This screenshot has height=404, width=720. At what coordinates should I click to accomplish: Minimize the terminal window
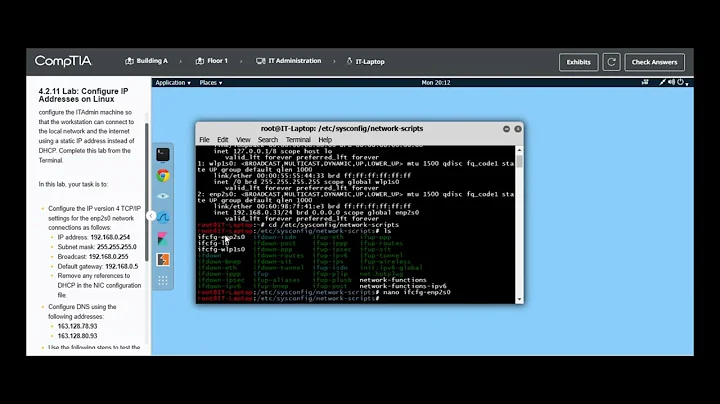[506, 129]
